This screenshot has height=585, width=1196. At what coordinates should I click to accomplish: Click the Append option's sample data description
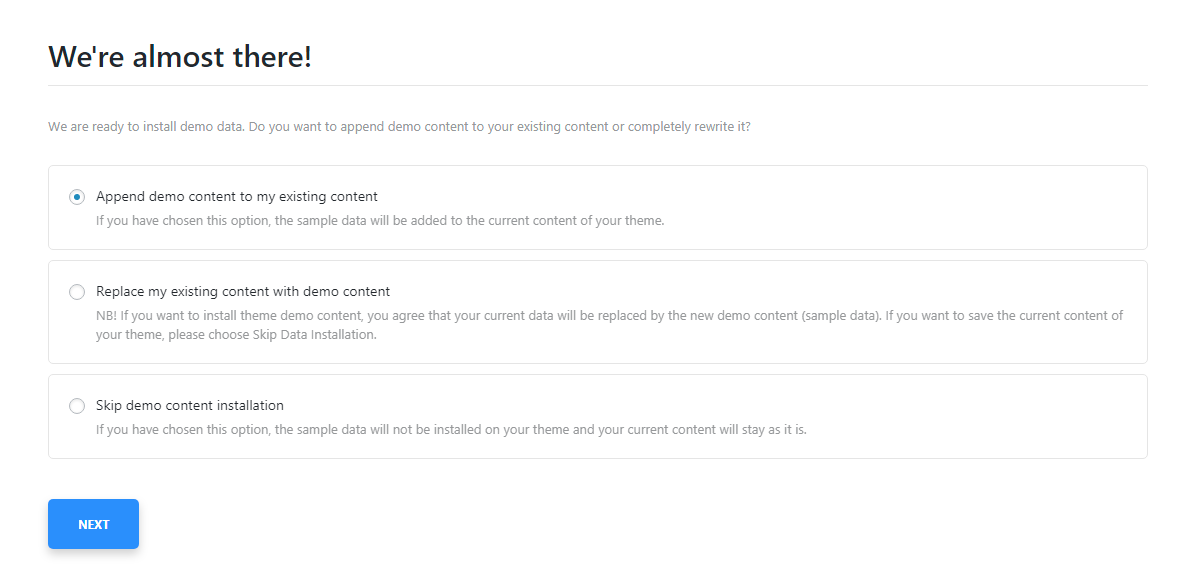point(380,221)
